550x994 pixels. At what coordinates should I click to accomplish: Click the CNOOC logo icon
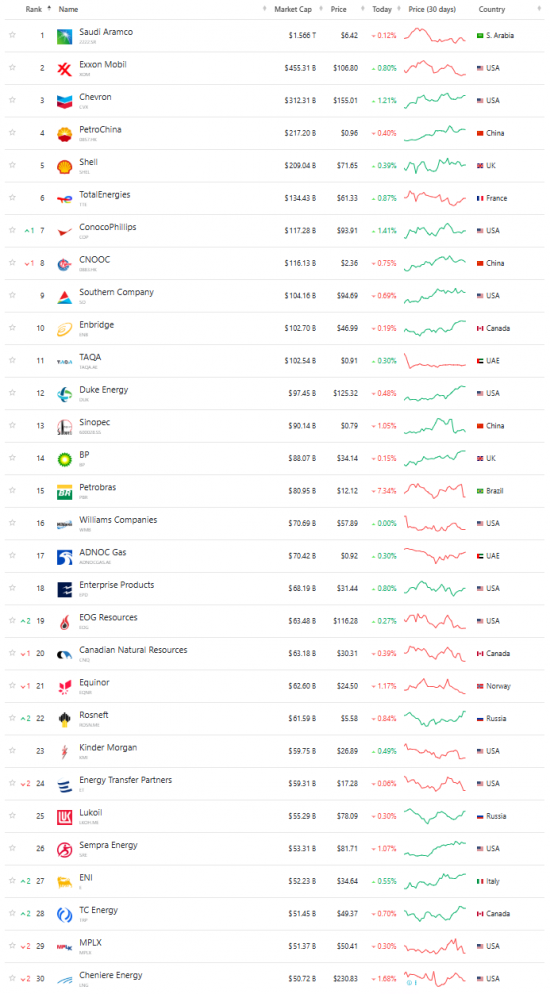[65, 264]
